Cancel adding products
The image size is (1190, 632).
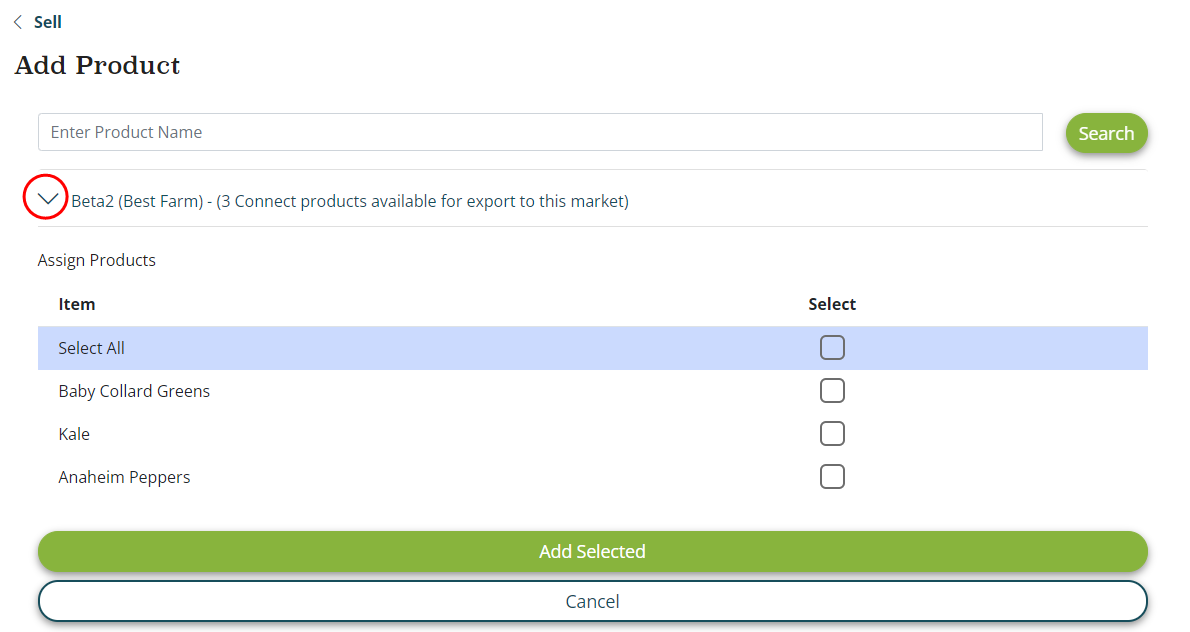coord(592,601)
